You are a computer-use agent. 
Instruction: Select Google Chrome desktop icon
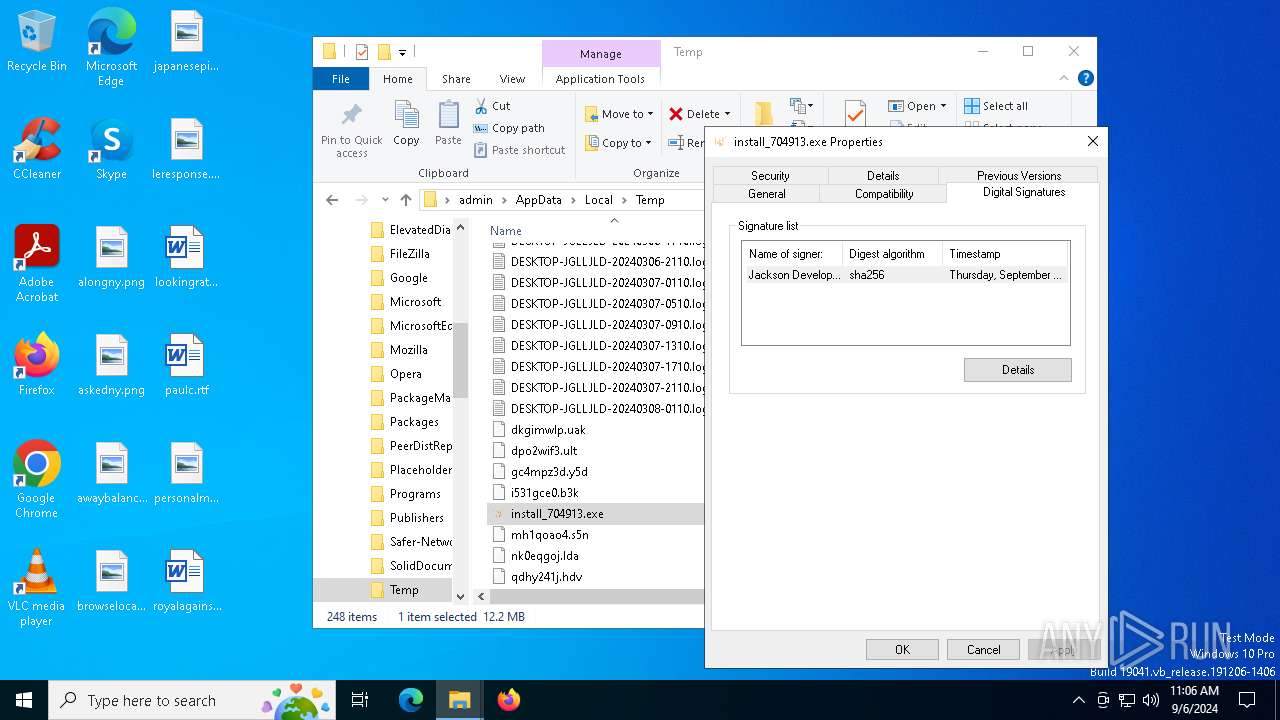(x=37, y=480)
